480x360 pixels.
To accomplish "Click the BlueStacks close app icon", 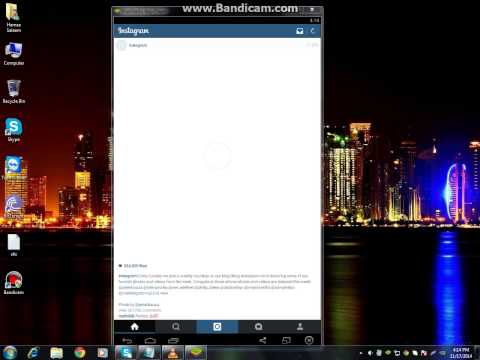I will click(309, 340).
